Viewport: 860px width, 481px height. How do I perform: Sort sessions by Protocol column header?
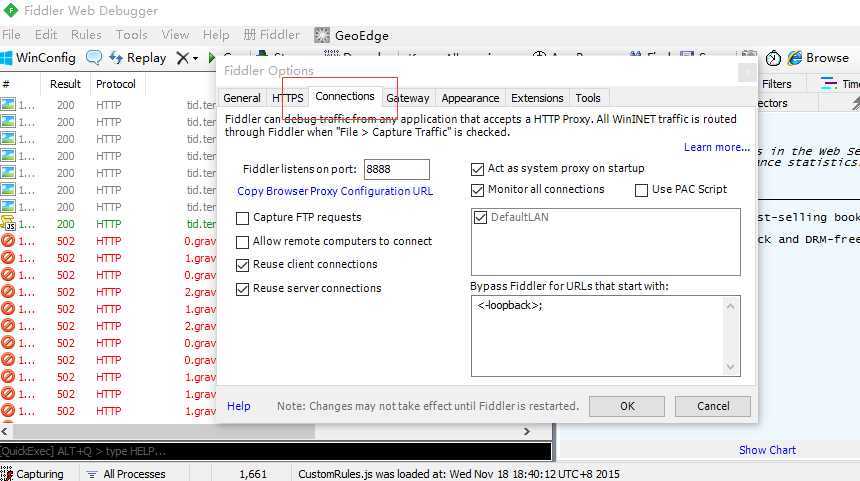click(116, 84)
